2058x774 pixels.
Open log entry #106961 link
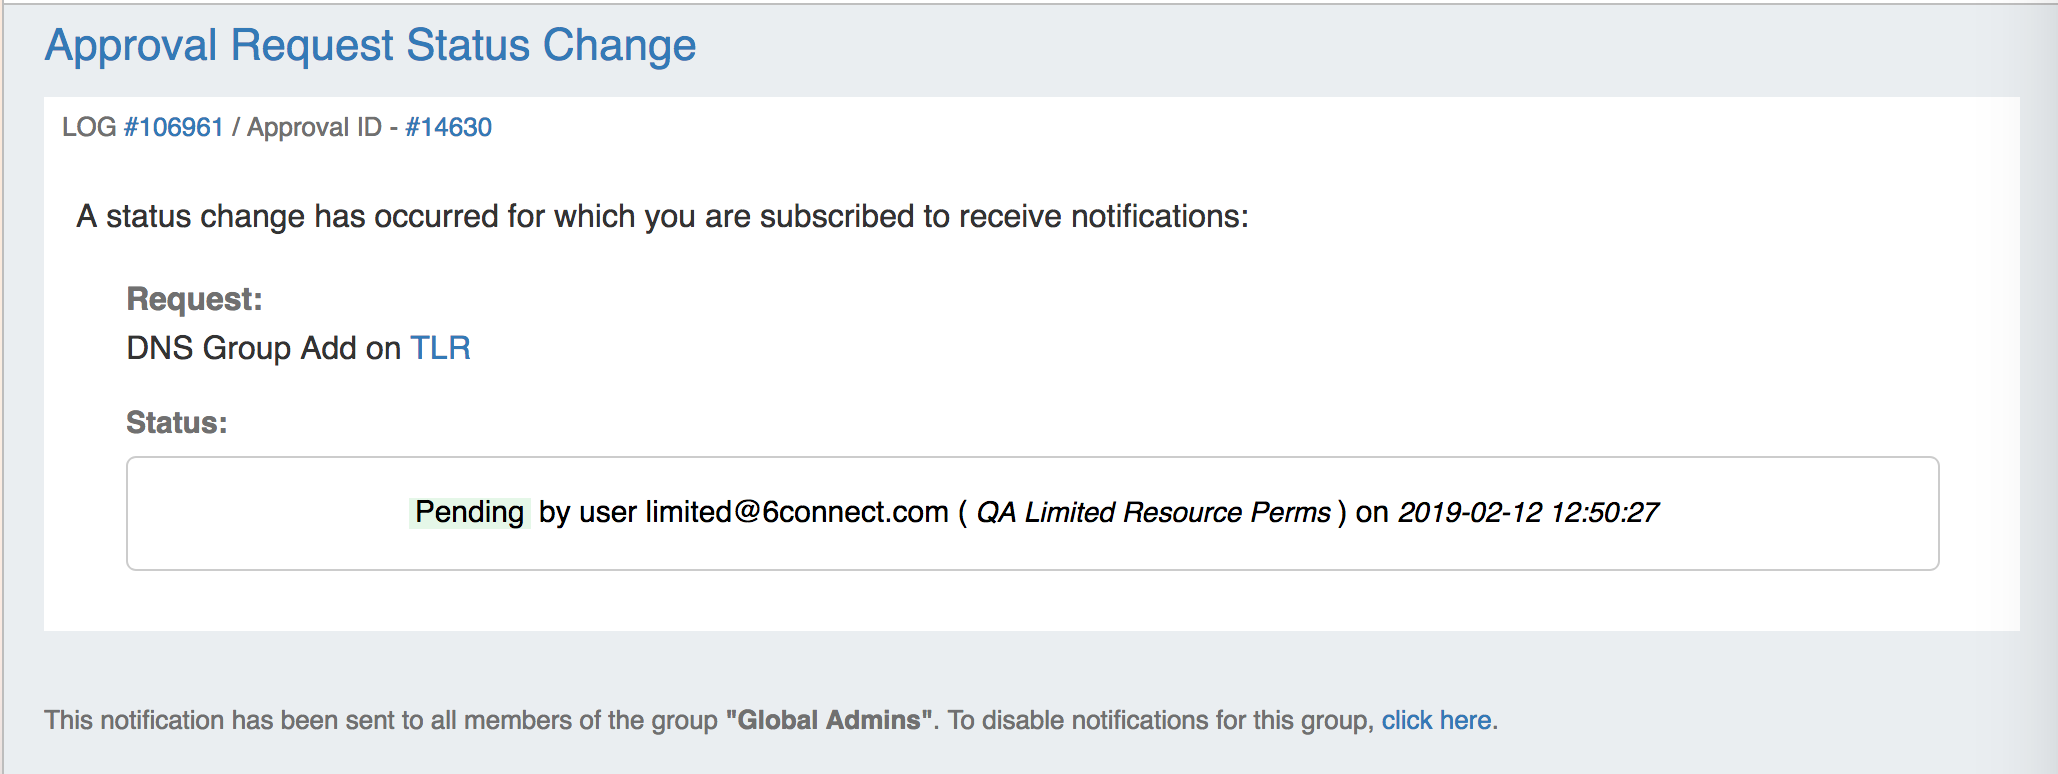click(173, 127)
